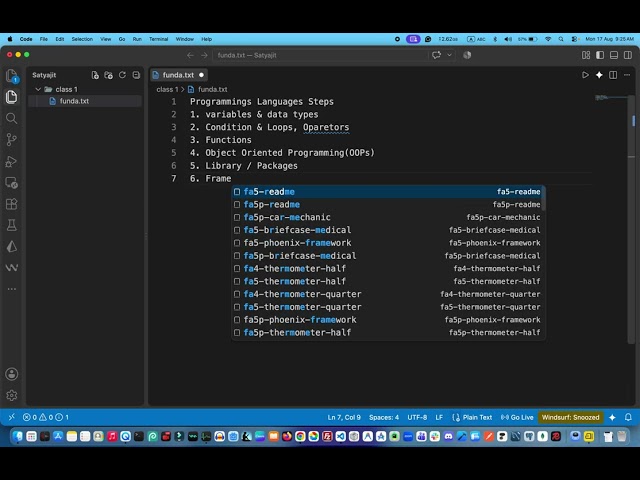Viewport: 640px width, 480px height.
Task: Open errors and warnings count in status bar
Action: click(46, 417)
